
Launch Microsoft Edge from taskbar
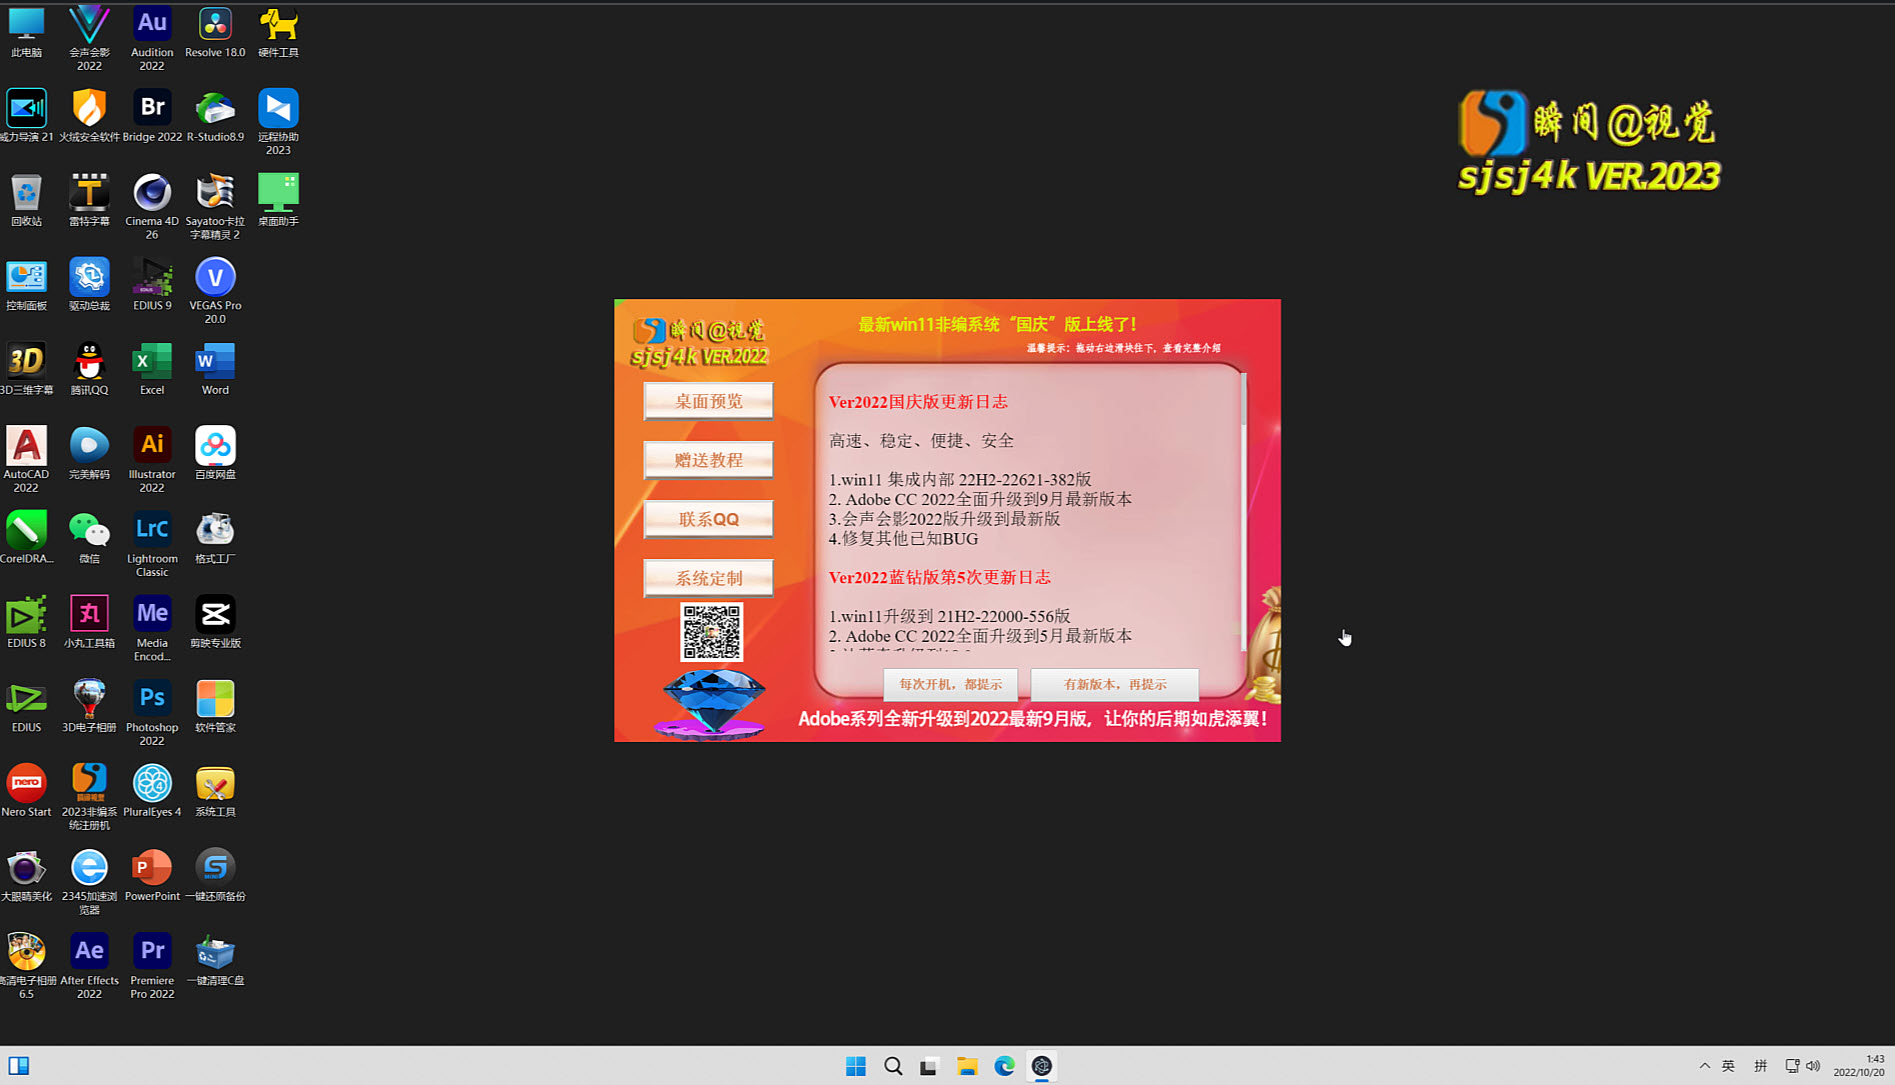[x=1004, y=1066]
